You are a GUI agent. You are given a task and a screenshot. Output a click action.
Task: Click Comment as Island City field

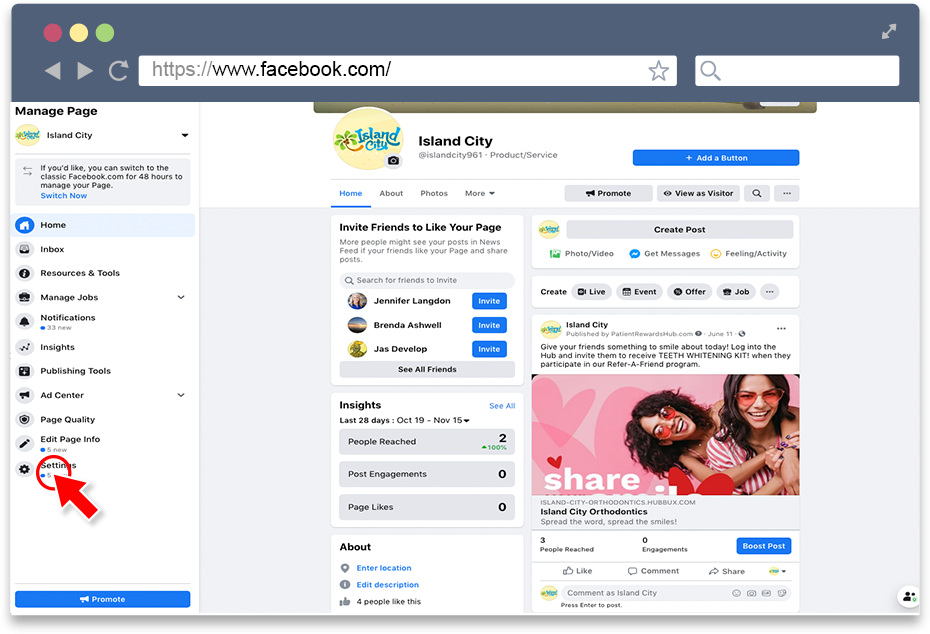click(x=676, y=593)
